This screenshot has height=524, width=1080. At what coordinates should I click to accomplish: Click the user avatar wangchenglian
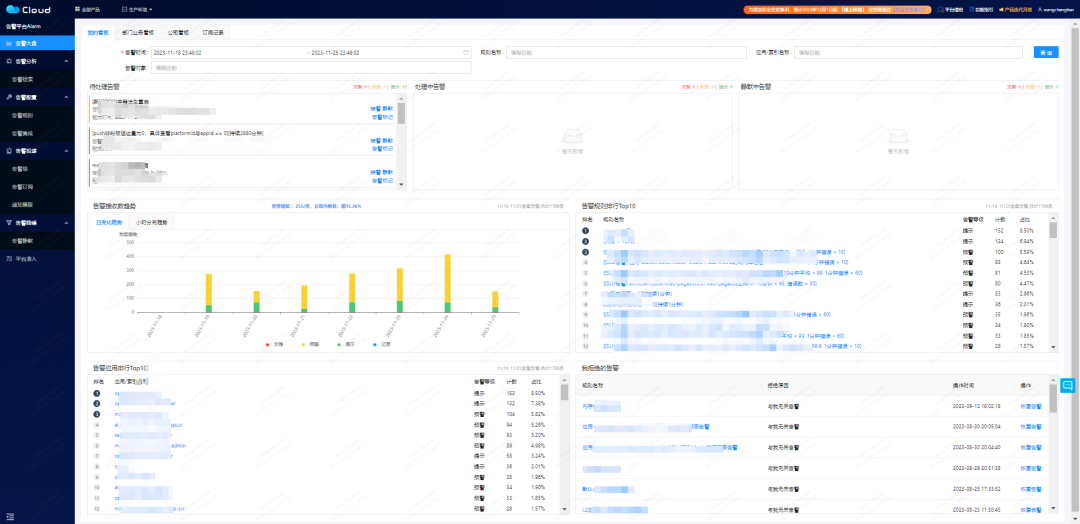(1041, 10)
